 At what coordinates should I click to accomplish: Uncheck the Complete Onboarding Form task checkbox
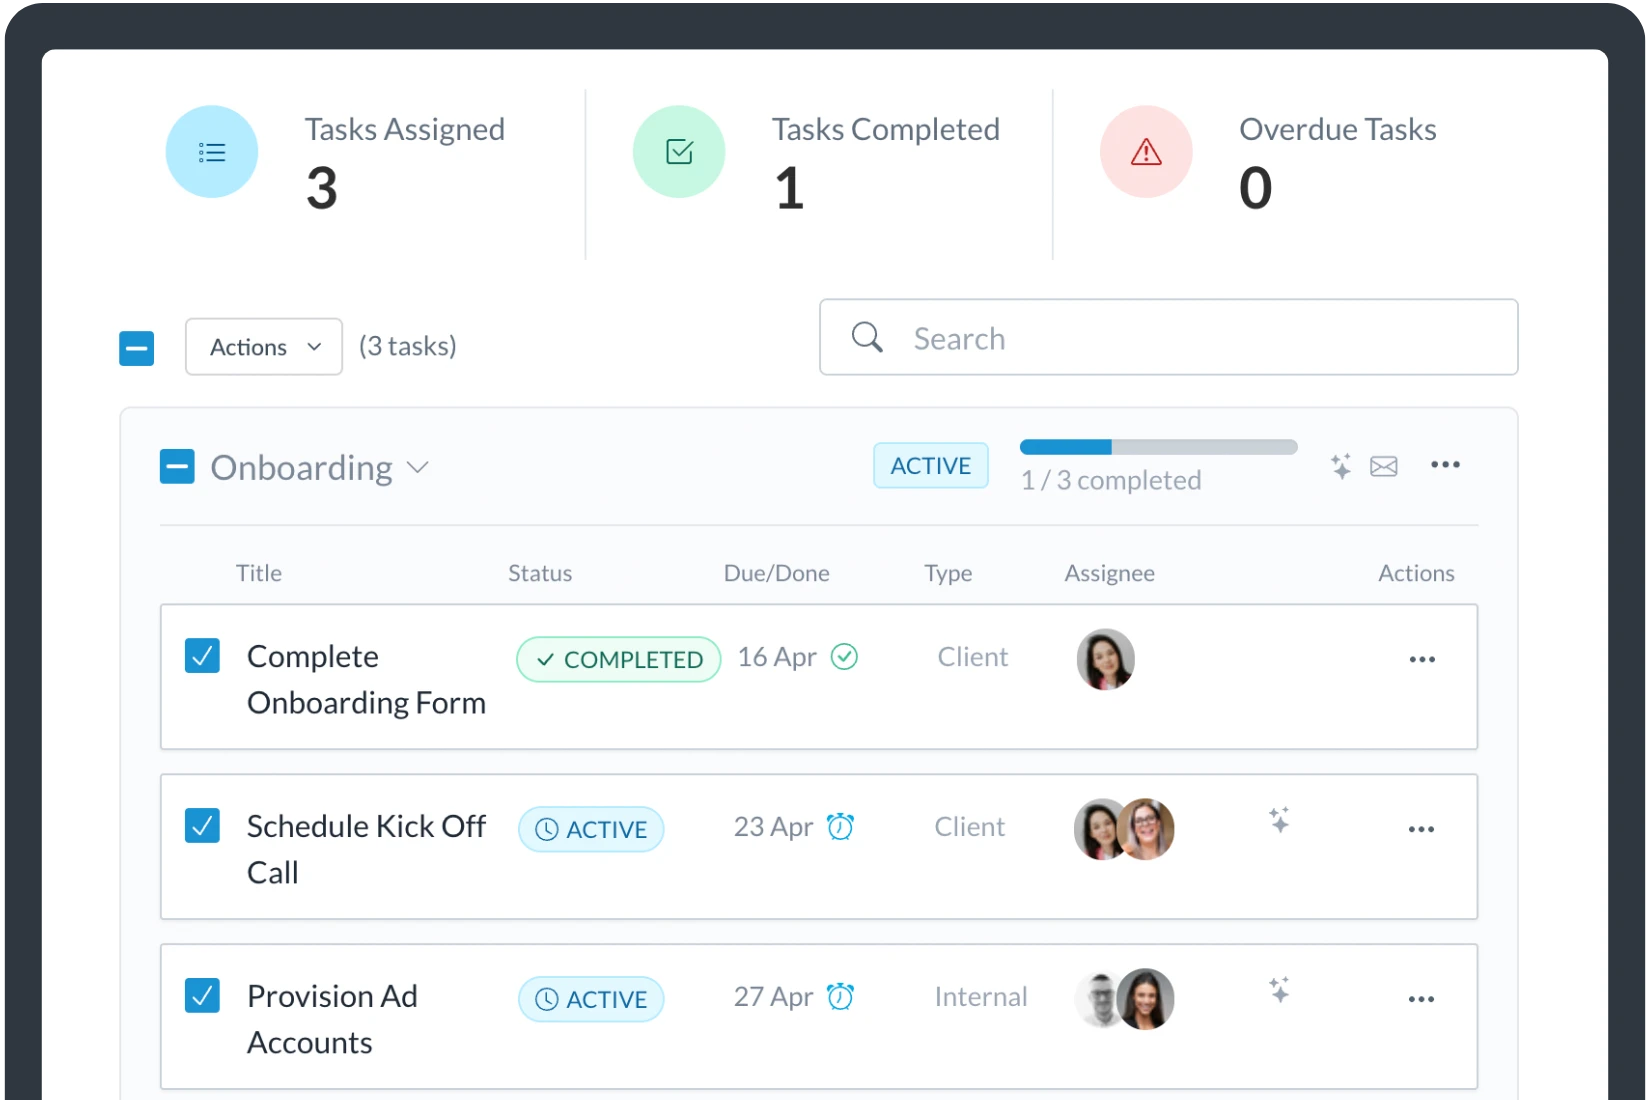(x=203, y=656)
